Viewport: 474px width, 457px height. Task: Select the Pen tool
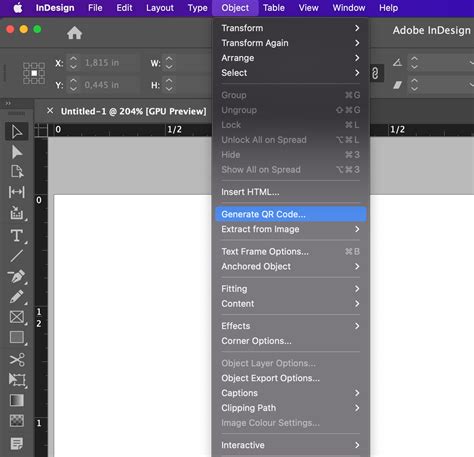pos(17,276)
